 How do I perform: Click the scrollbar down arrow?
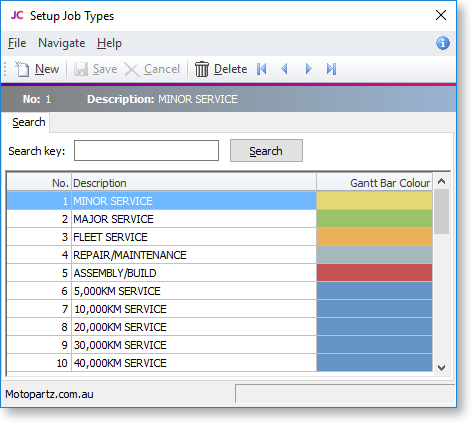tap(442, 368)
